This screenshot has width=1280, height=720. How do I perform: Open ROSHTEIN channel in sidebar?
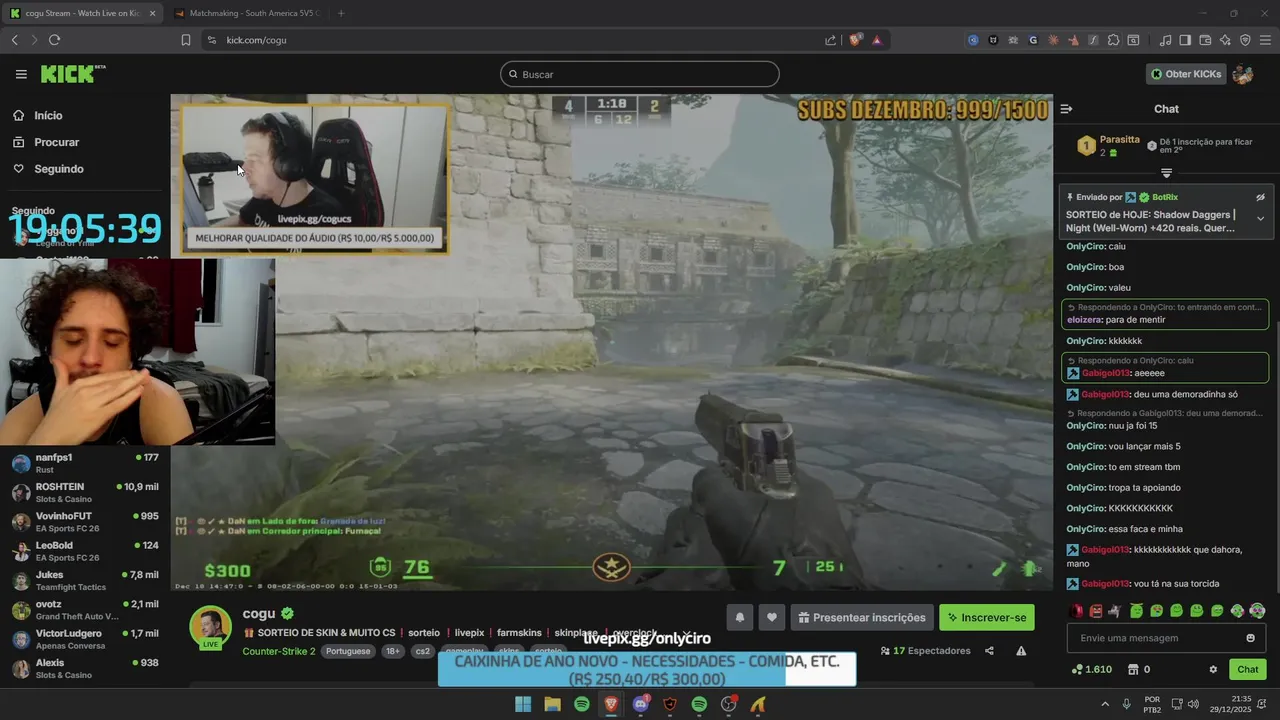[x=85, y=492]
